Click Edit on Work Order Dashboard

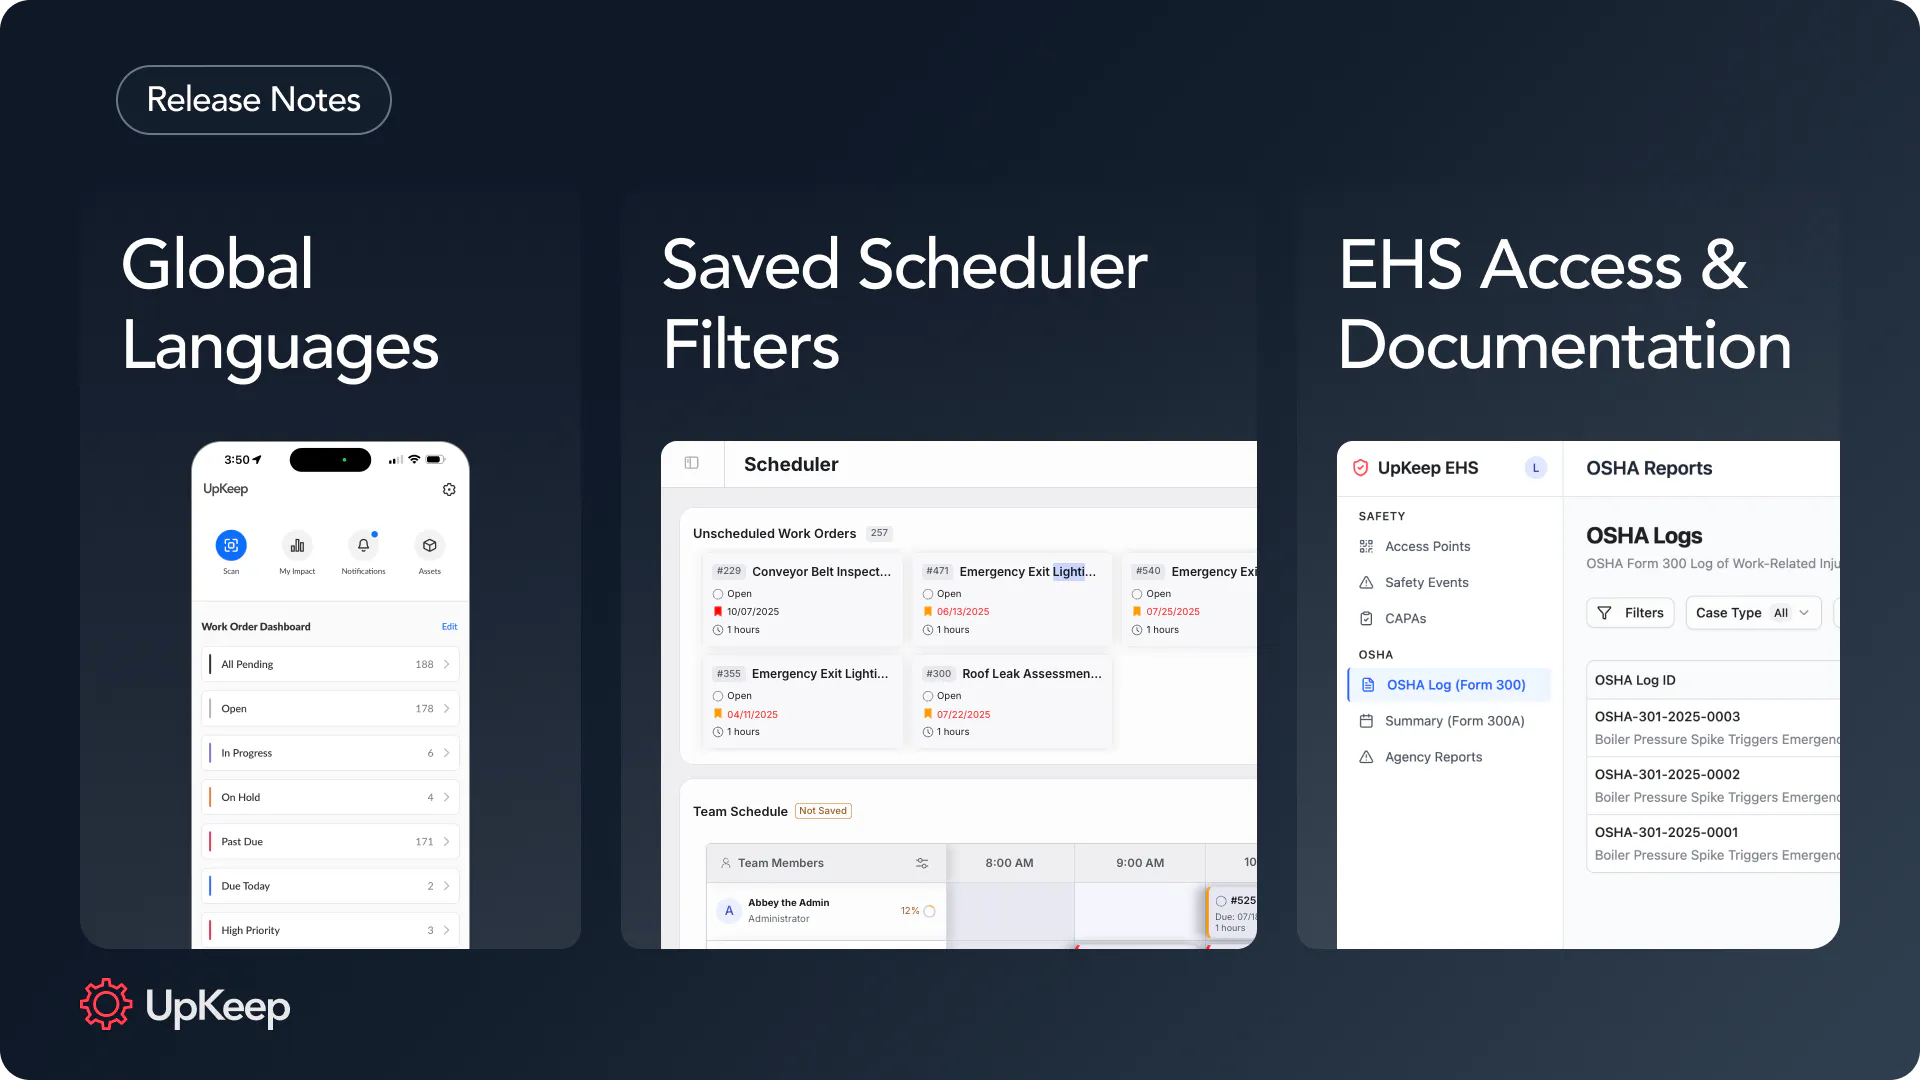click(x=449, y=627)
